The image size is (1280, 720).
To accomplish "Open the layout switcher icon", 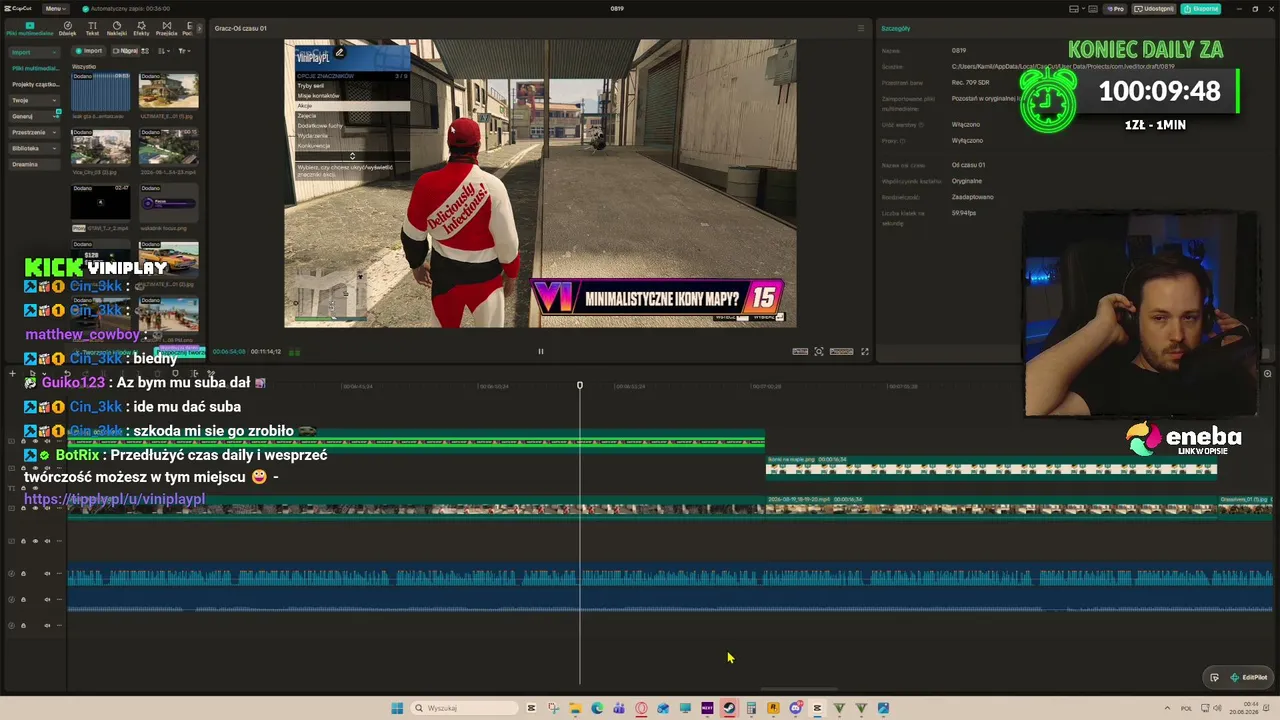I will pos(1073,9).
